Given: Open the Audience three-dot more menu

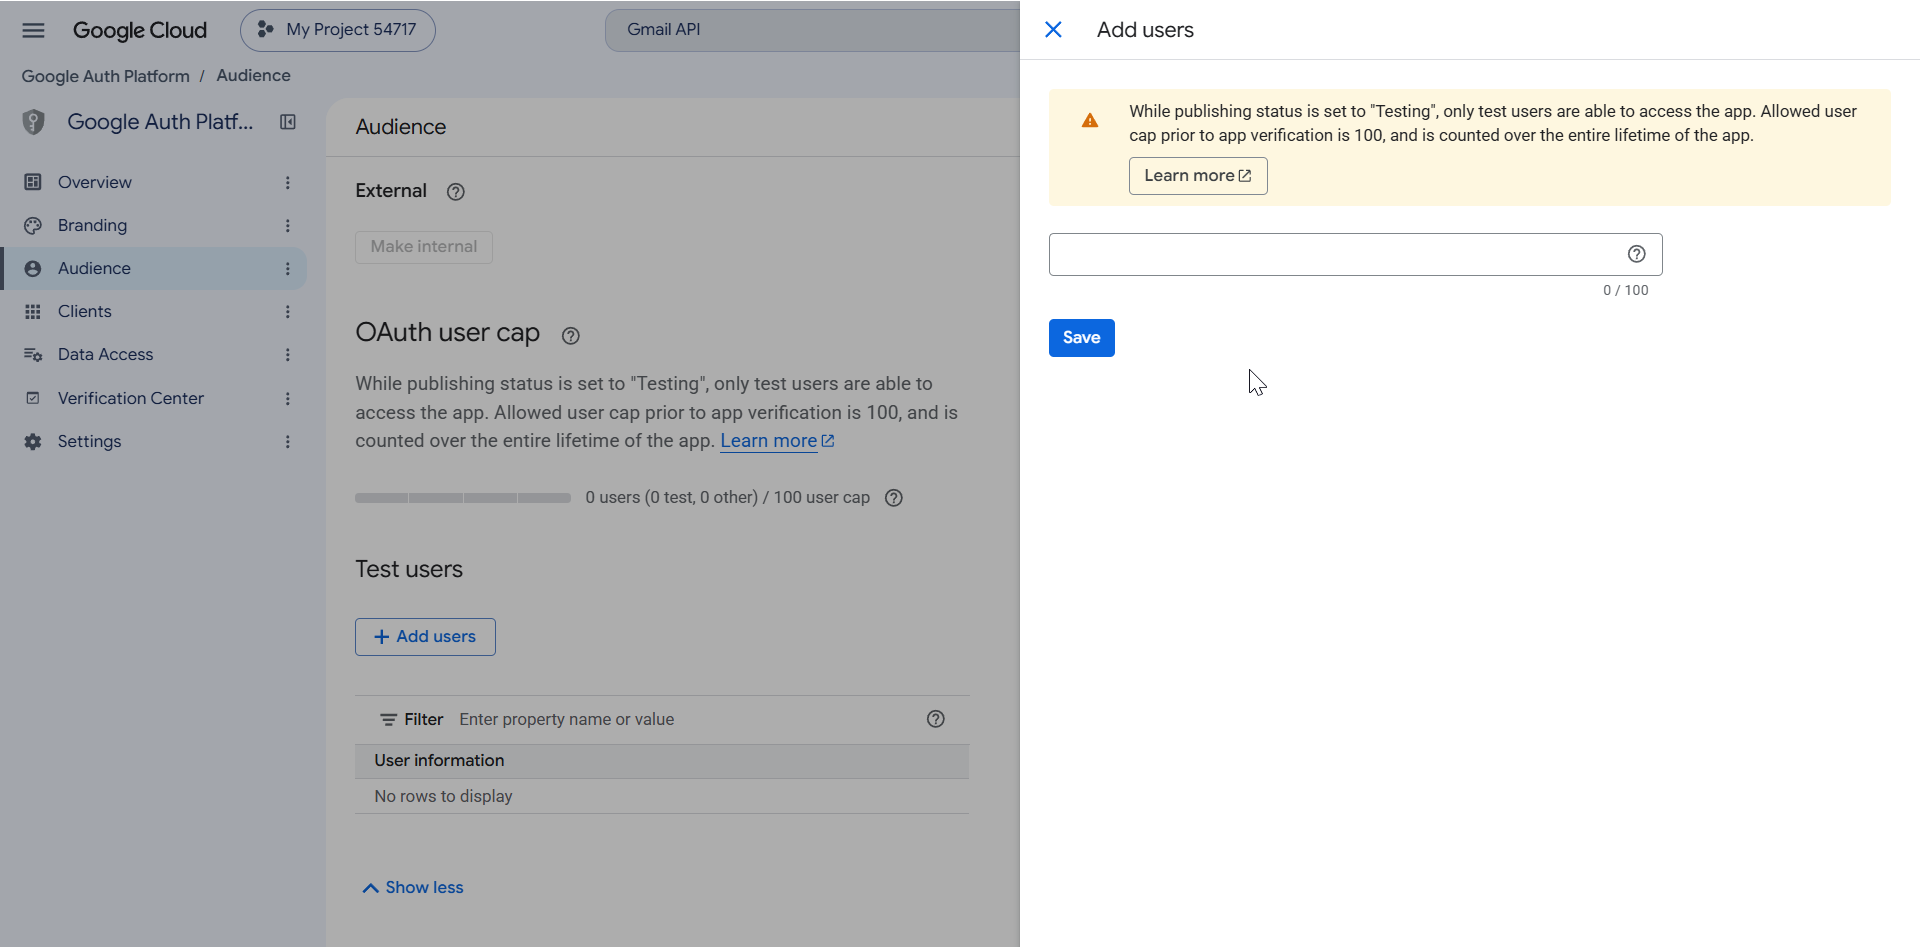Looking at the screenshot, I should coord(288,268).
